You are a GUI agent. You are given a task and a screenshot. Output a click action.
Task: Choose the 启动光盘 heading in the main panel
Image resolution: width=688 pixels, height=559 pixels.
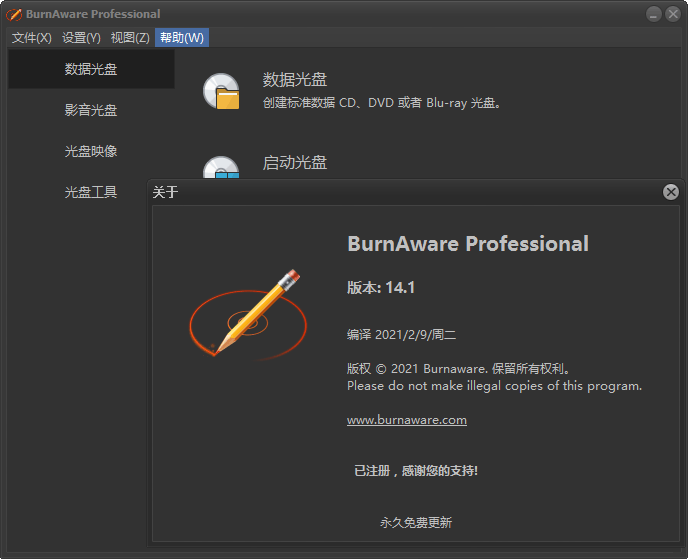pyautogui.click(x=295, y=162)
